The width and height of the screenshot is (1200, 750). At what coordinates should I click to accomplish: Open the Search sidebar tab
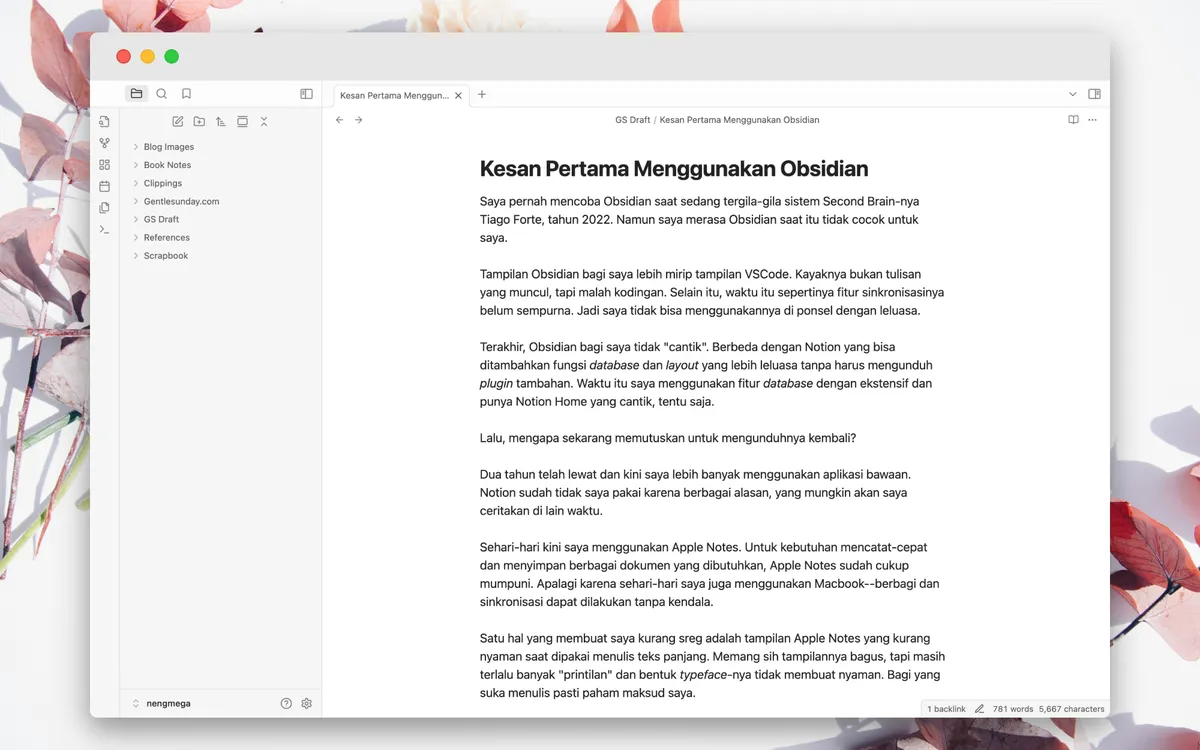(x=162, y=94)
